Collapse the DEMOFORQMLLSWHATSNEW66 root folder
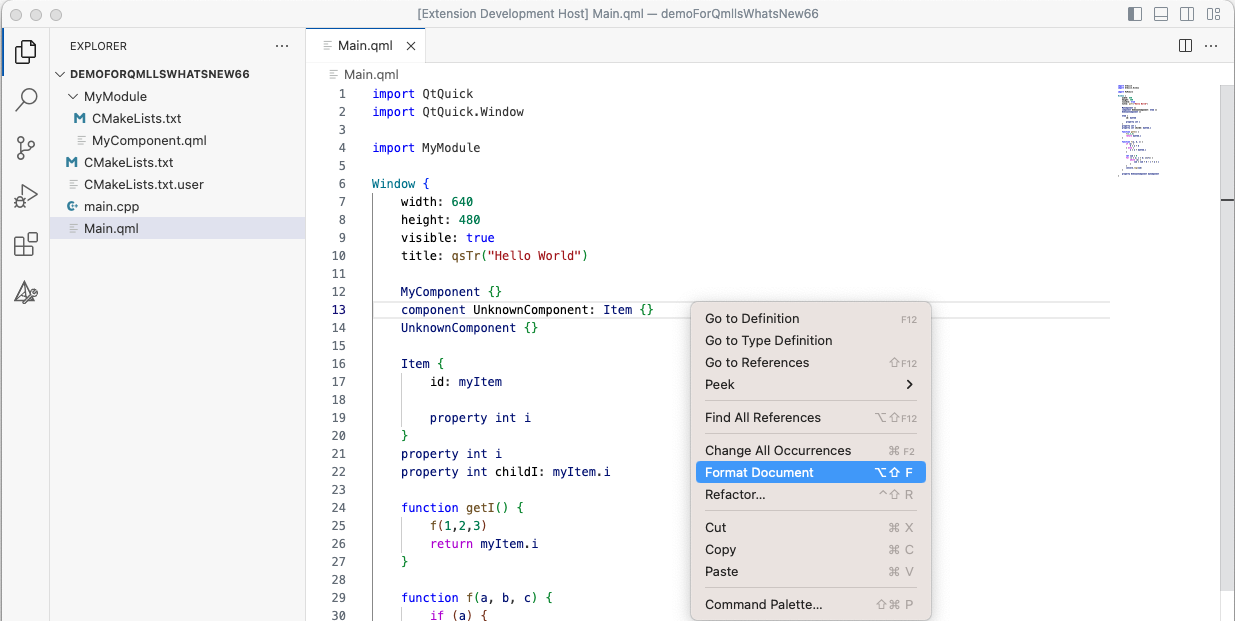 pyautogui.click(x=62, y=73)
